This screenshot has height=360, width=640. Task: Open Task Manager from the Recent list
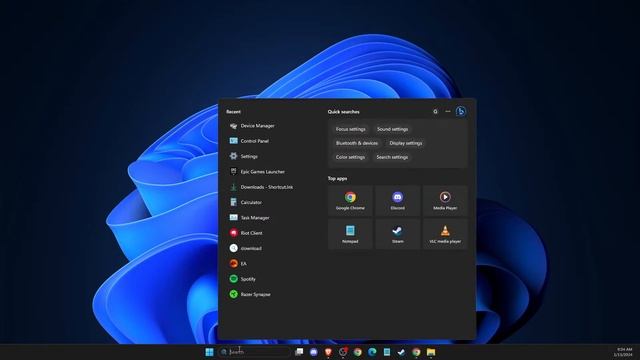click(x=250, y=218)
